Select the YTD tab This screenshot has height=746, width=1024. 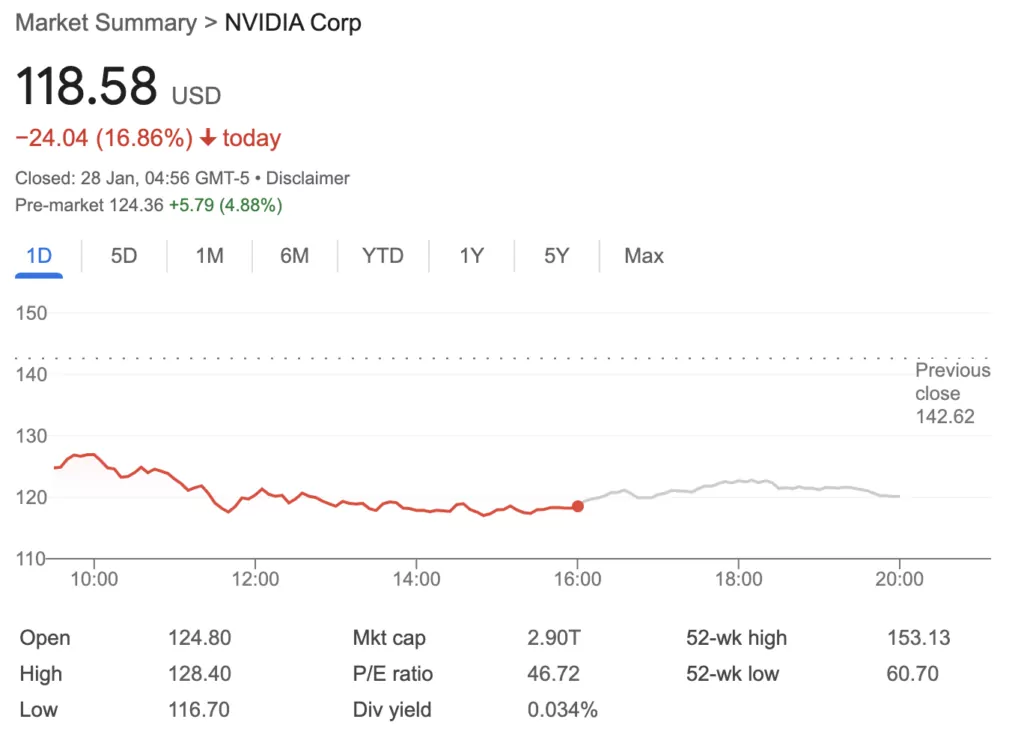[x=382, y=256]
